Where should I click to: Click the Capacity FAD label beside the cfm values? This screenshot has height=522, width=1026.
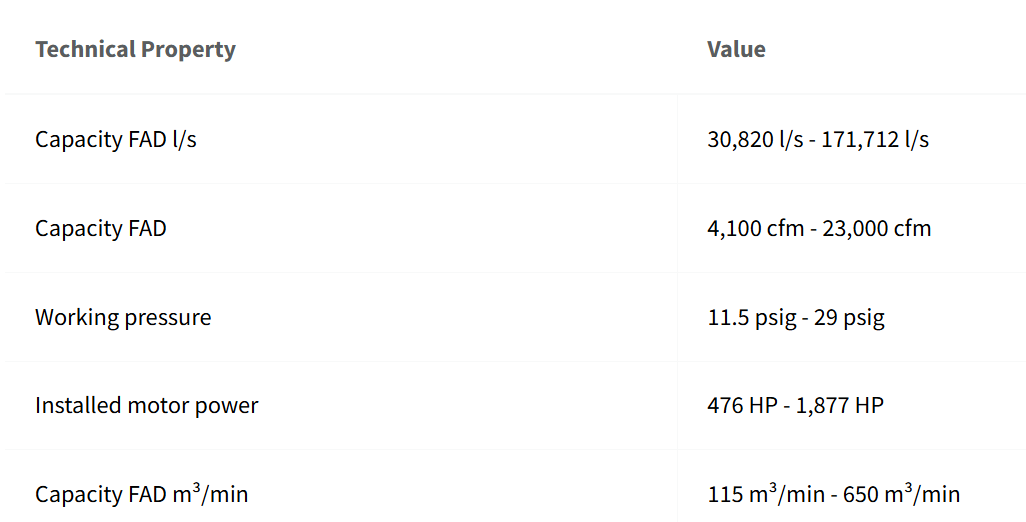pyautogui.click(x=101, y=228)
